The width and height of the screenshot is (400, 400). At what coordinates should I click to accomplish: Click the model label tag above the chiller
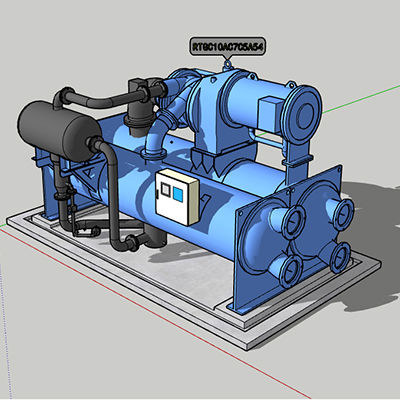tap(228, 46)
